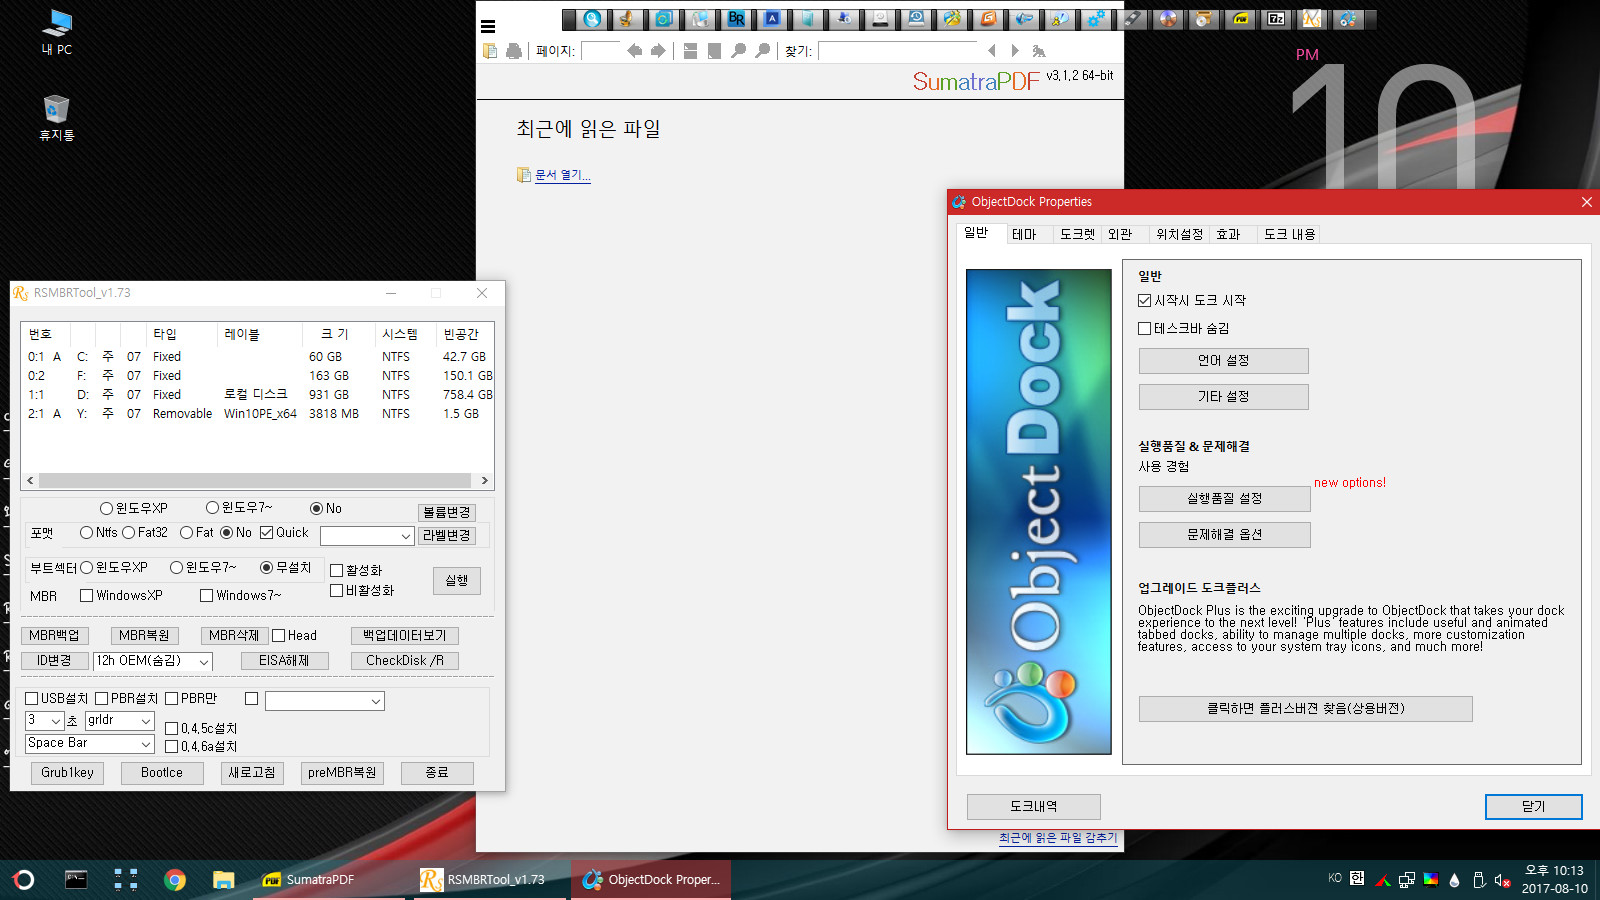Expand the Space Bar dropdown
Viewport: 1600px width, 900px height.
pyautogui.click(x=89, y=744)
